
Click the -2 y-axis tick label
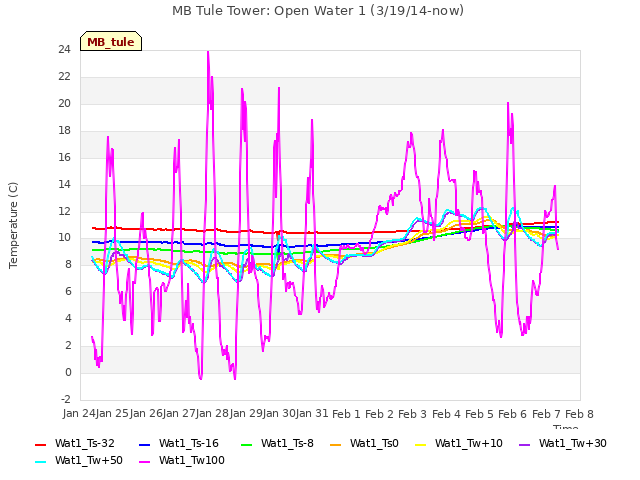65,399
